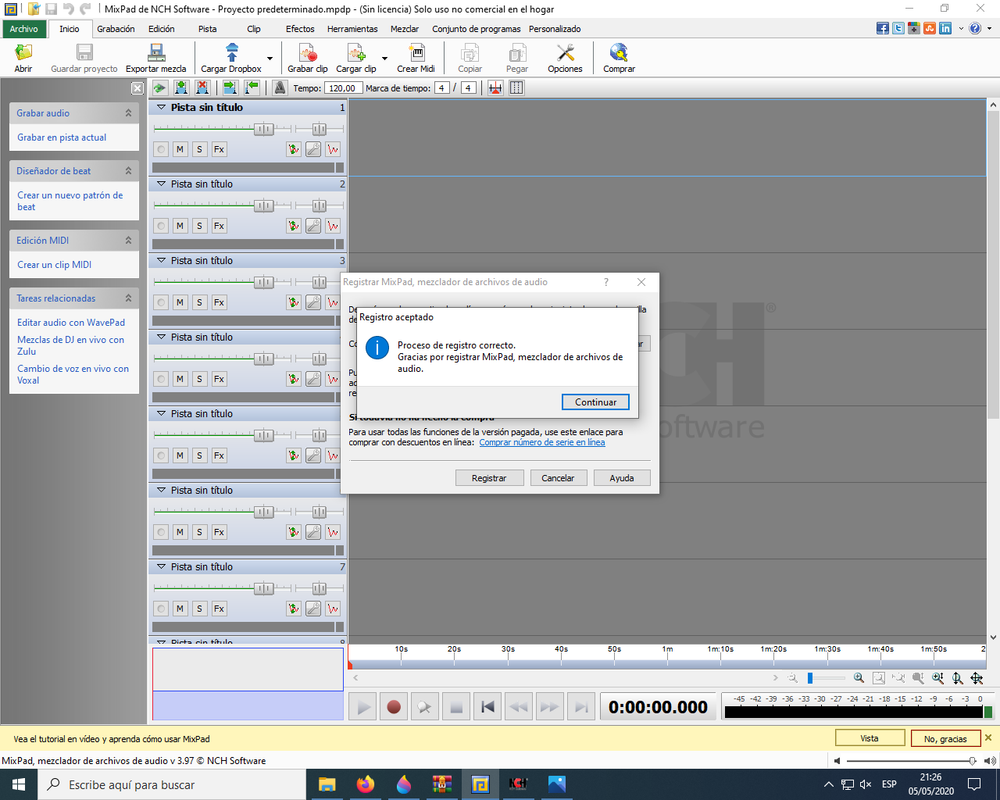
Task: Collapse the Tareas relacionadas panel
Action: coord(128,298)
